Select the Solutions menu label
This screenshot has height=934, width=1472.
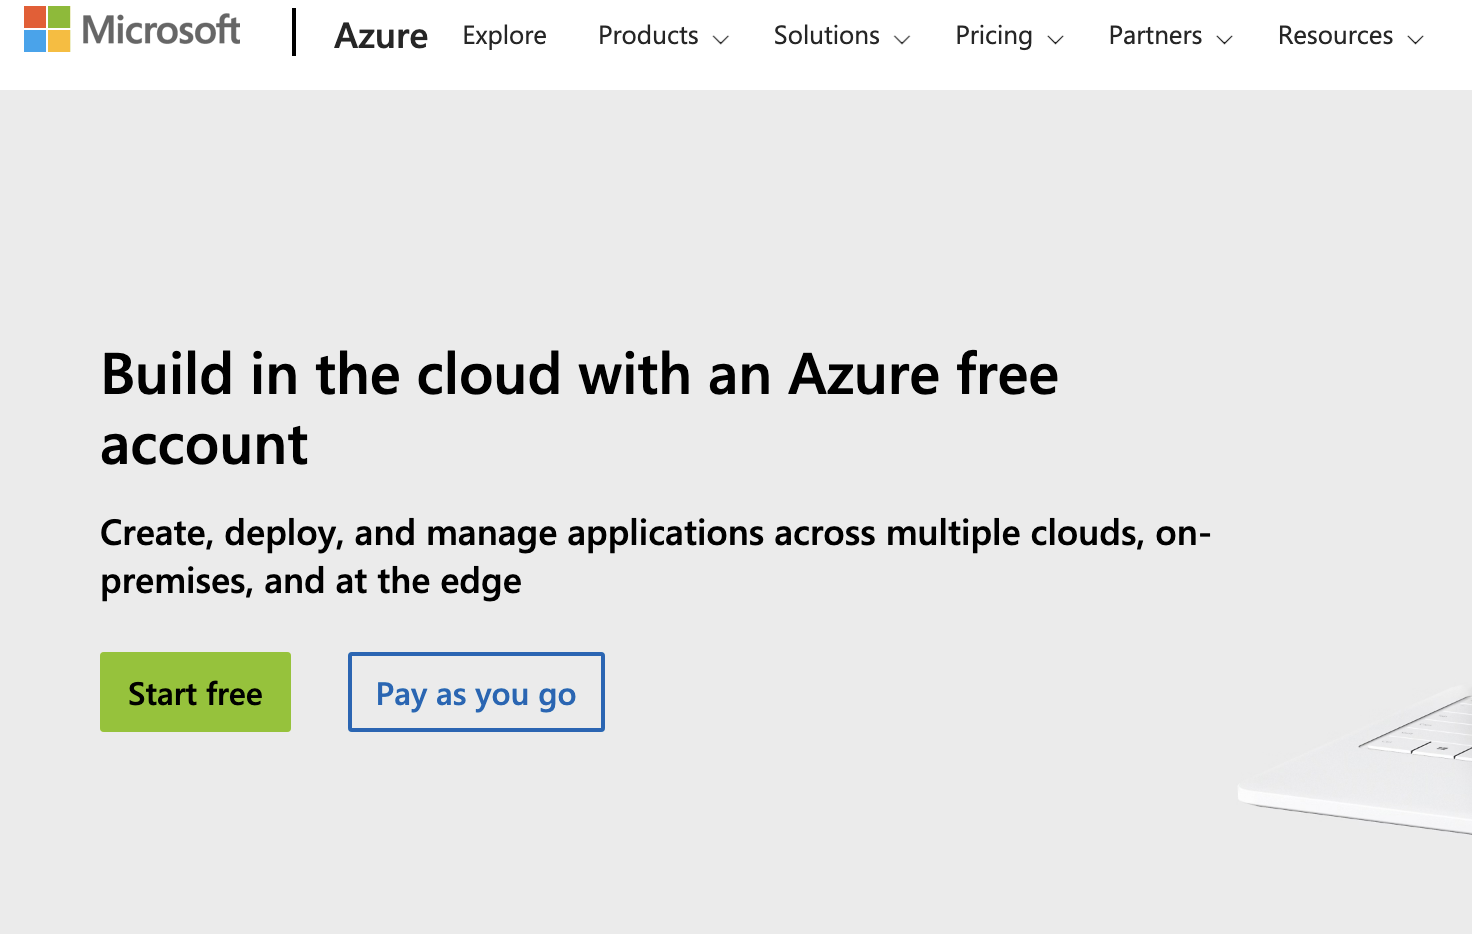826,36
